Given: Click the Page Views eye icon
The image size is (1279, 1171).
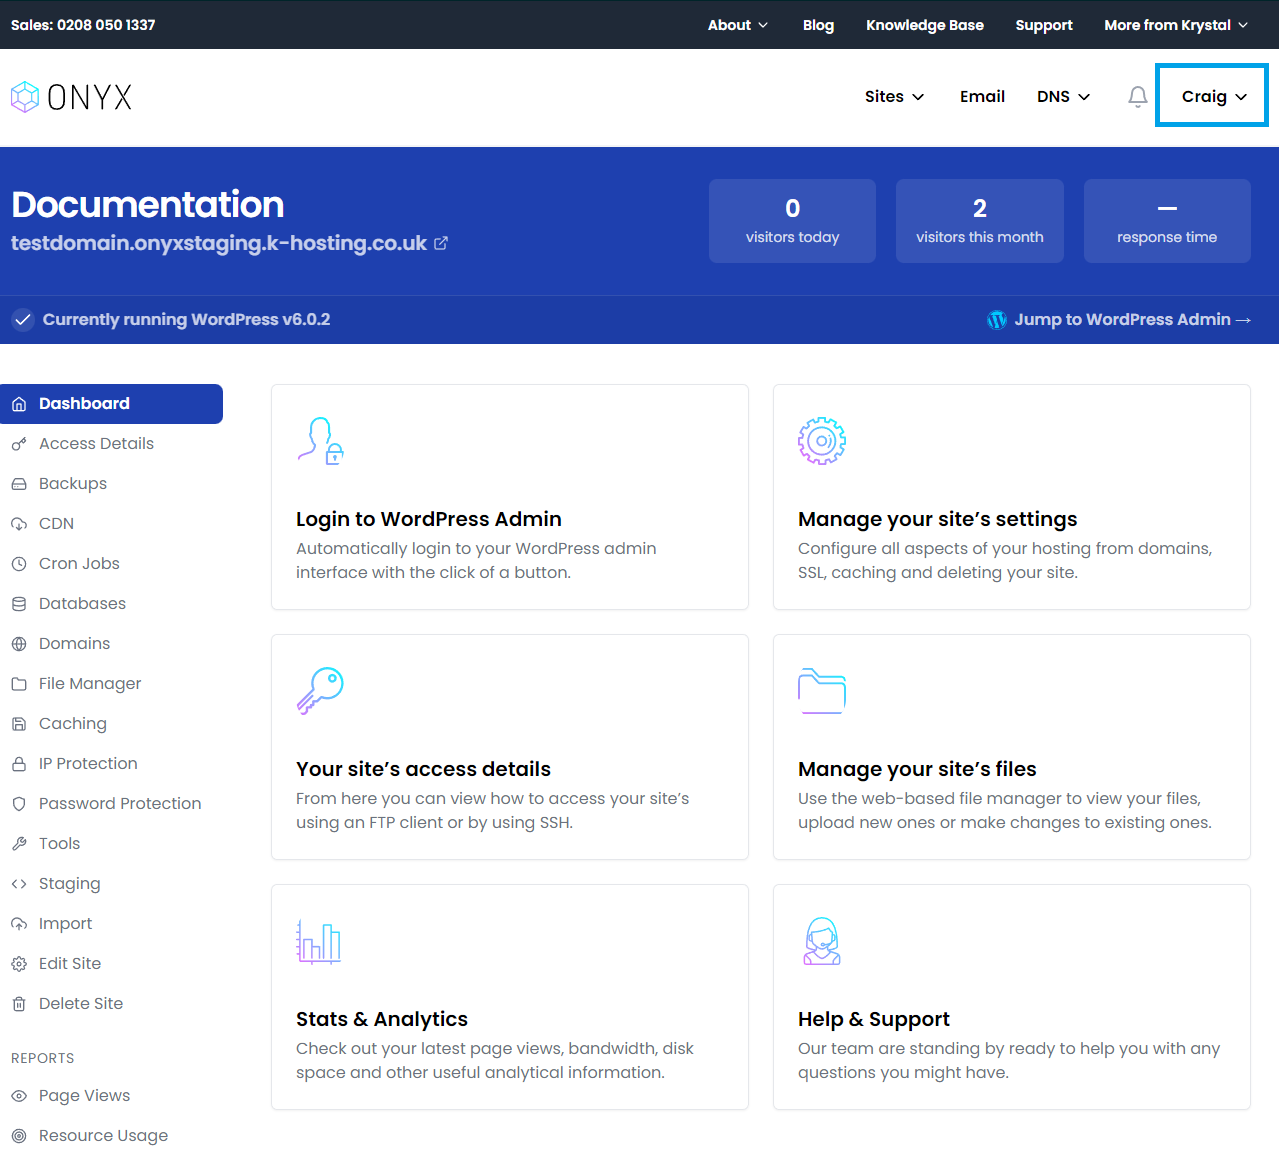Looking at the screenshot, I should click(x=19, y=1096).
